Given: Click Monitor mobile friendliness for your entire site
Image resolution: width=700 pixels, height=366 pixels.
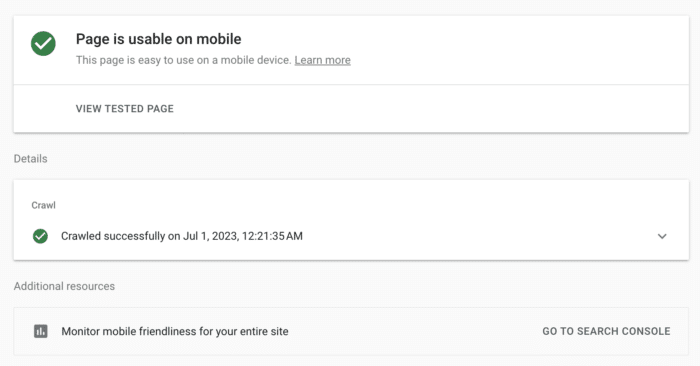Looking at the screenshot, I should [x=175, y=331].
